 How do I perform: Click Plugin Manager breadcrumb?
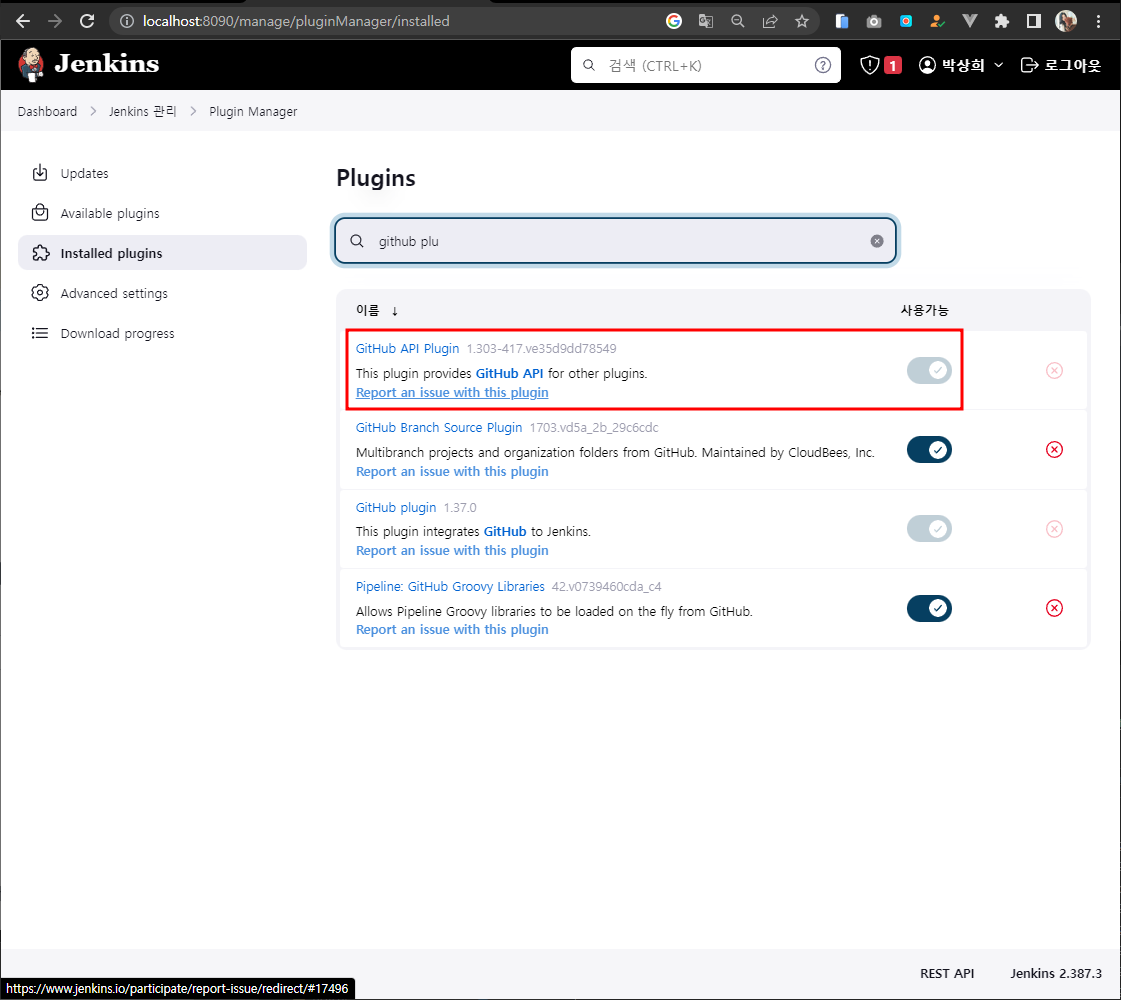(x=253, y=112)
